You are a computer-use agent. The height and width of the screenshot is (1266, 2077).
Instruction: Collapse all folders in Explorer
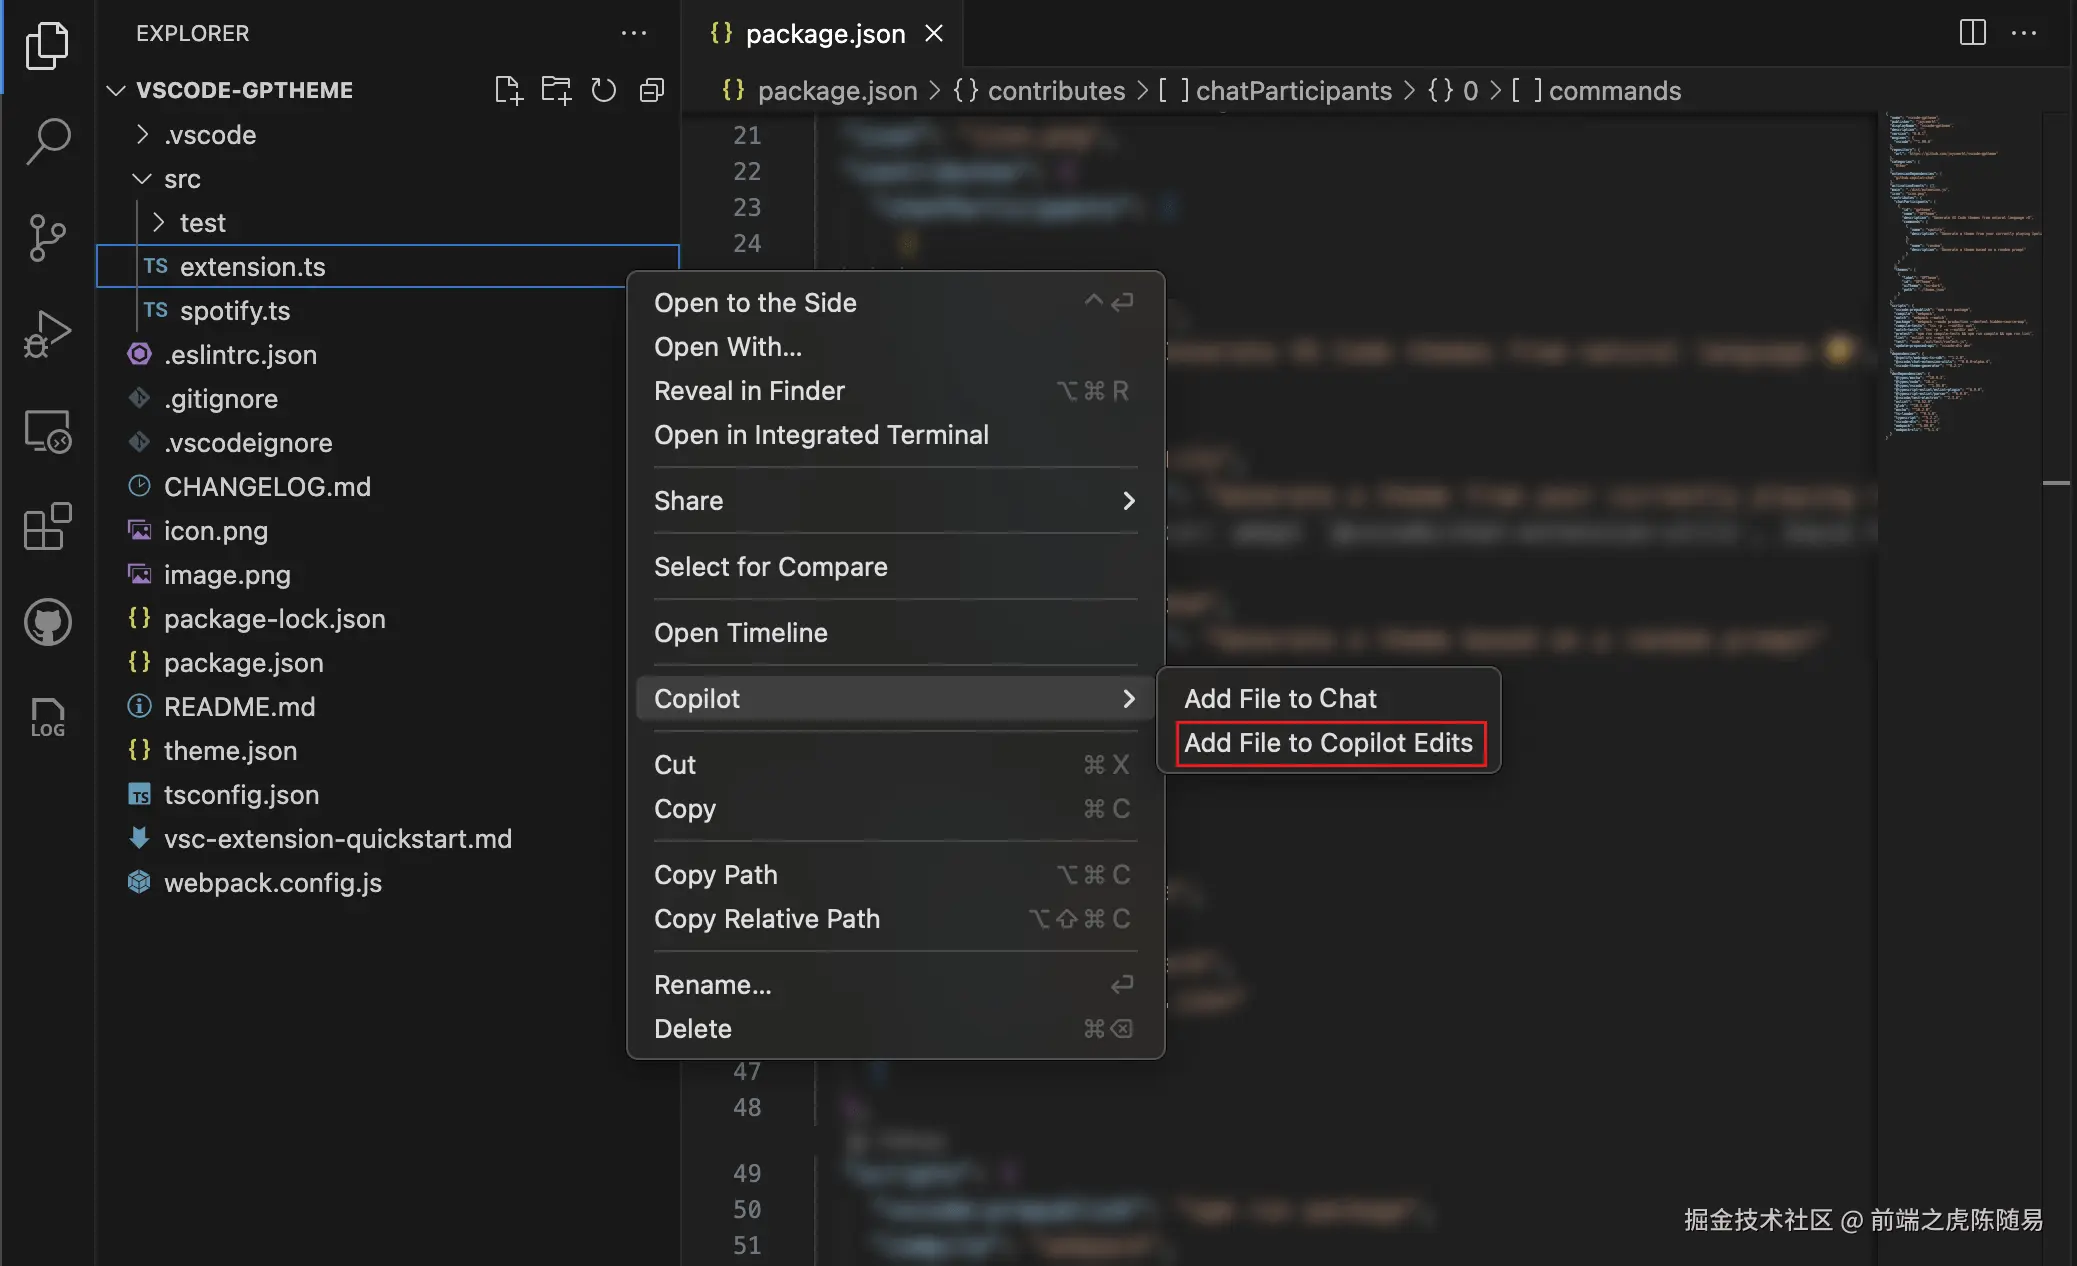pyautogui.click(x=652, y=90)
